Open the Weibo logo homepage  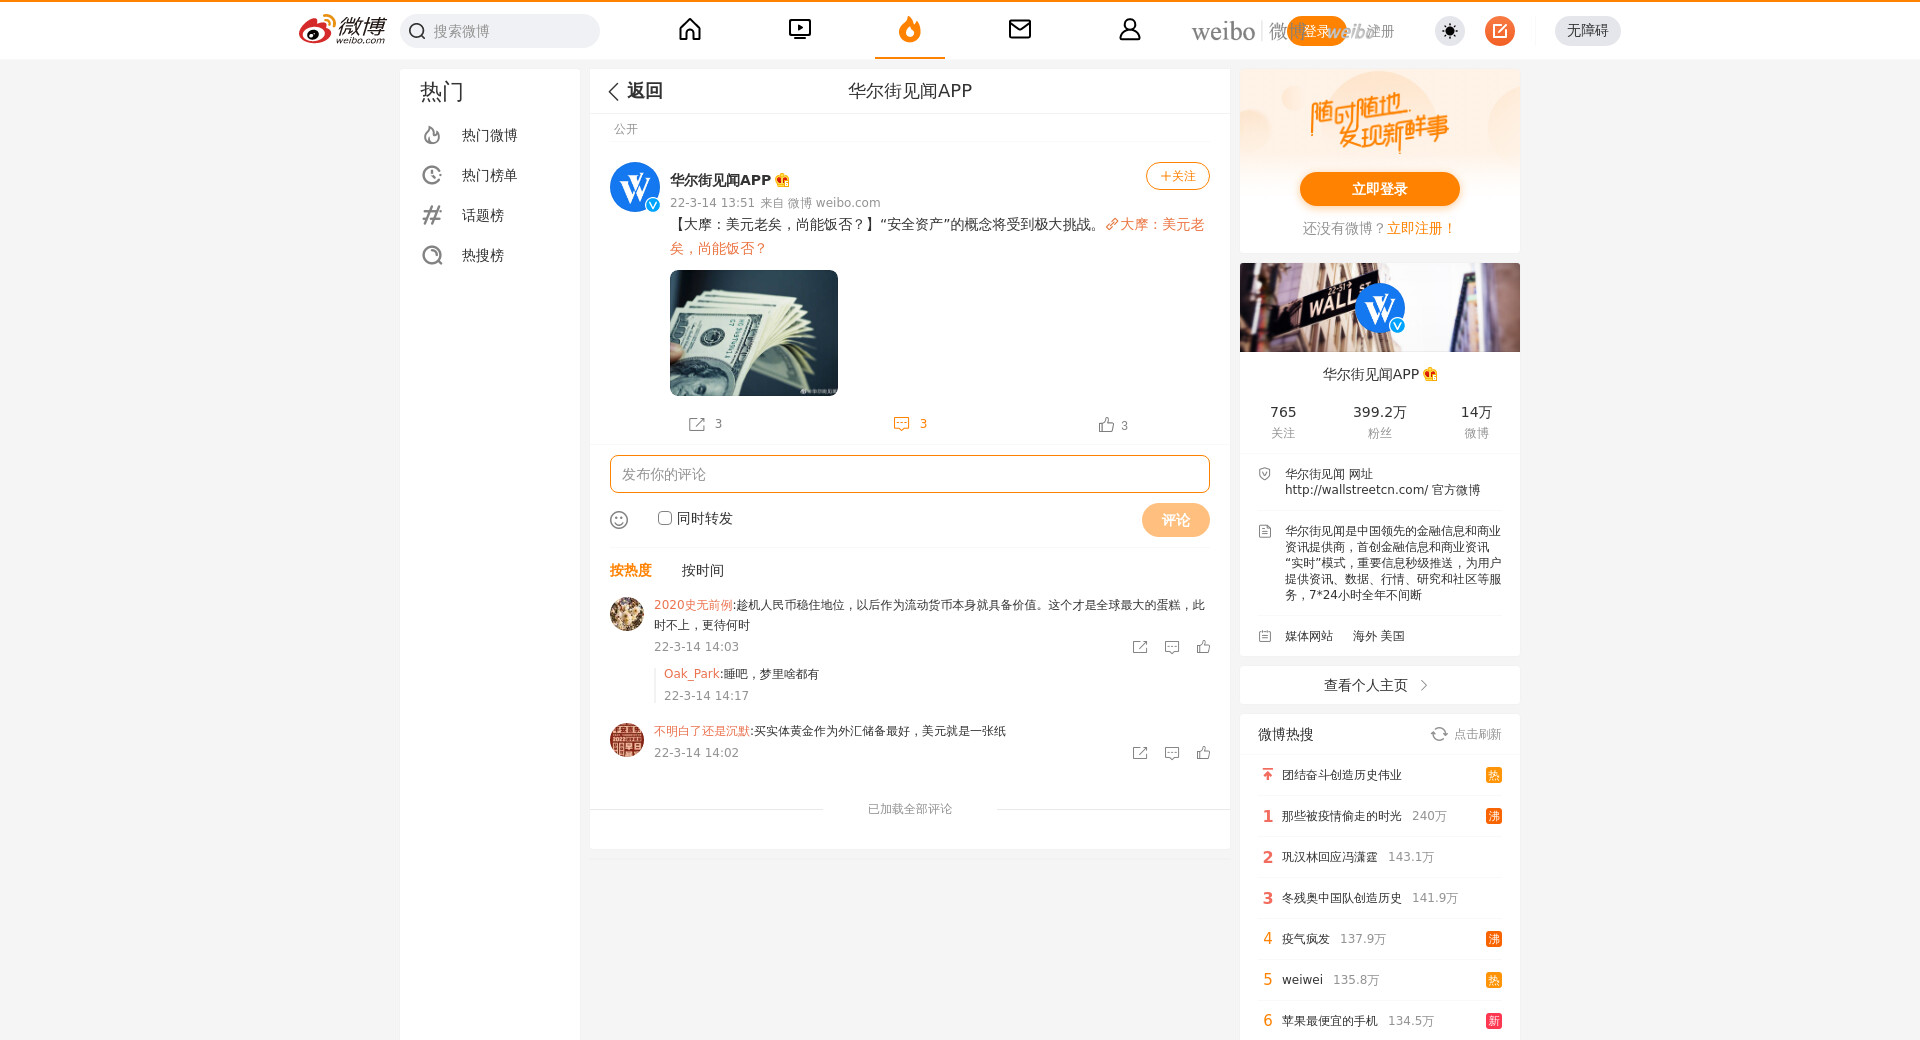342,30
